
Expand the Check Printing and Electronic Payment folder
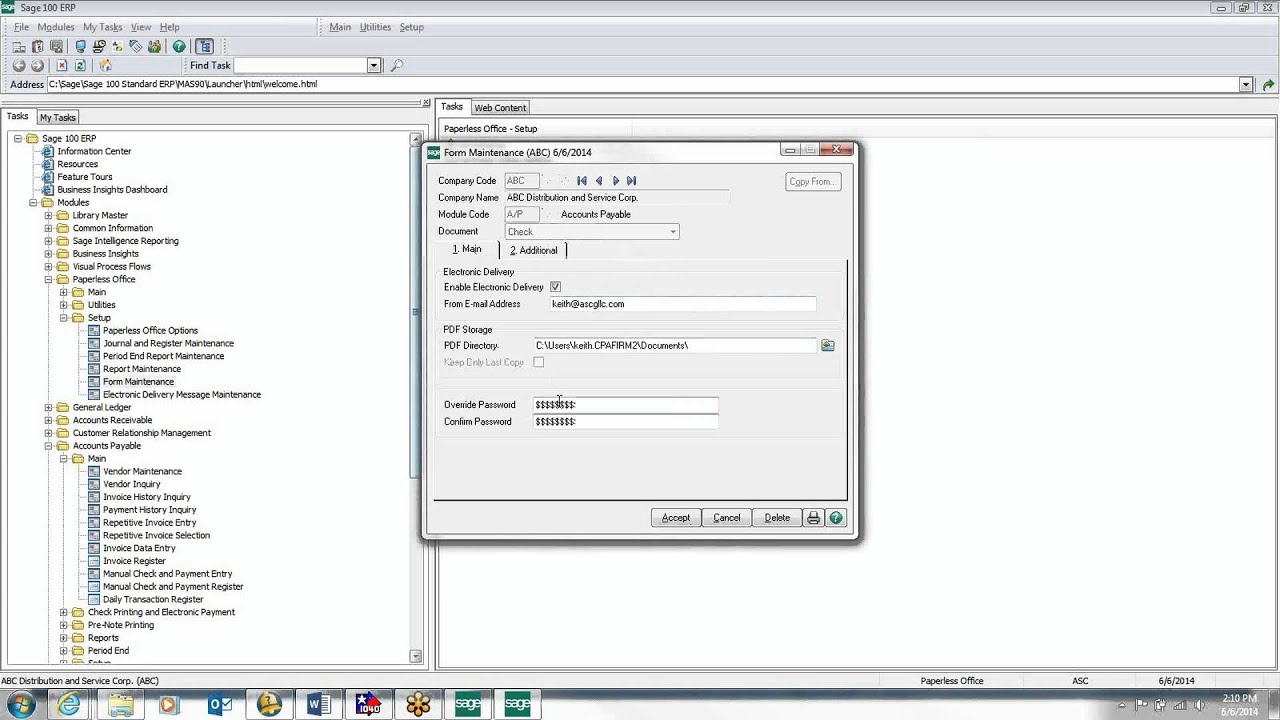[x=64, y=612]
